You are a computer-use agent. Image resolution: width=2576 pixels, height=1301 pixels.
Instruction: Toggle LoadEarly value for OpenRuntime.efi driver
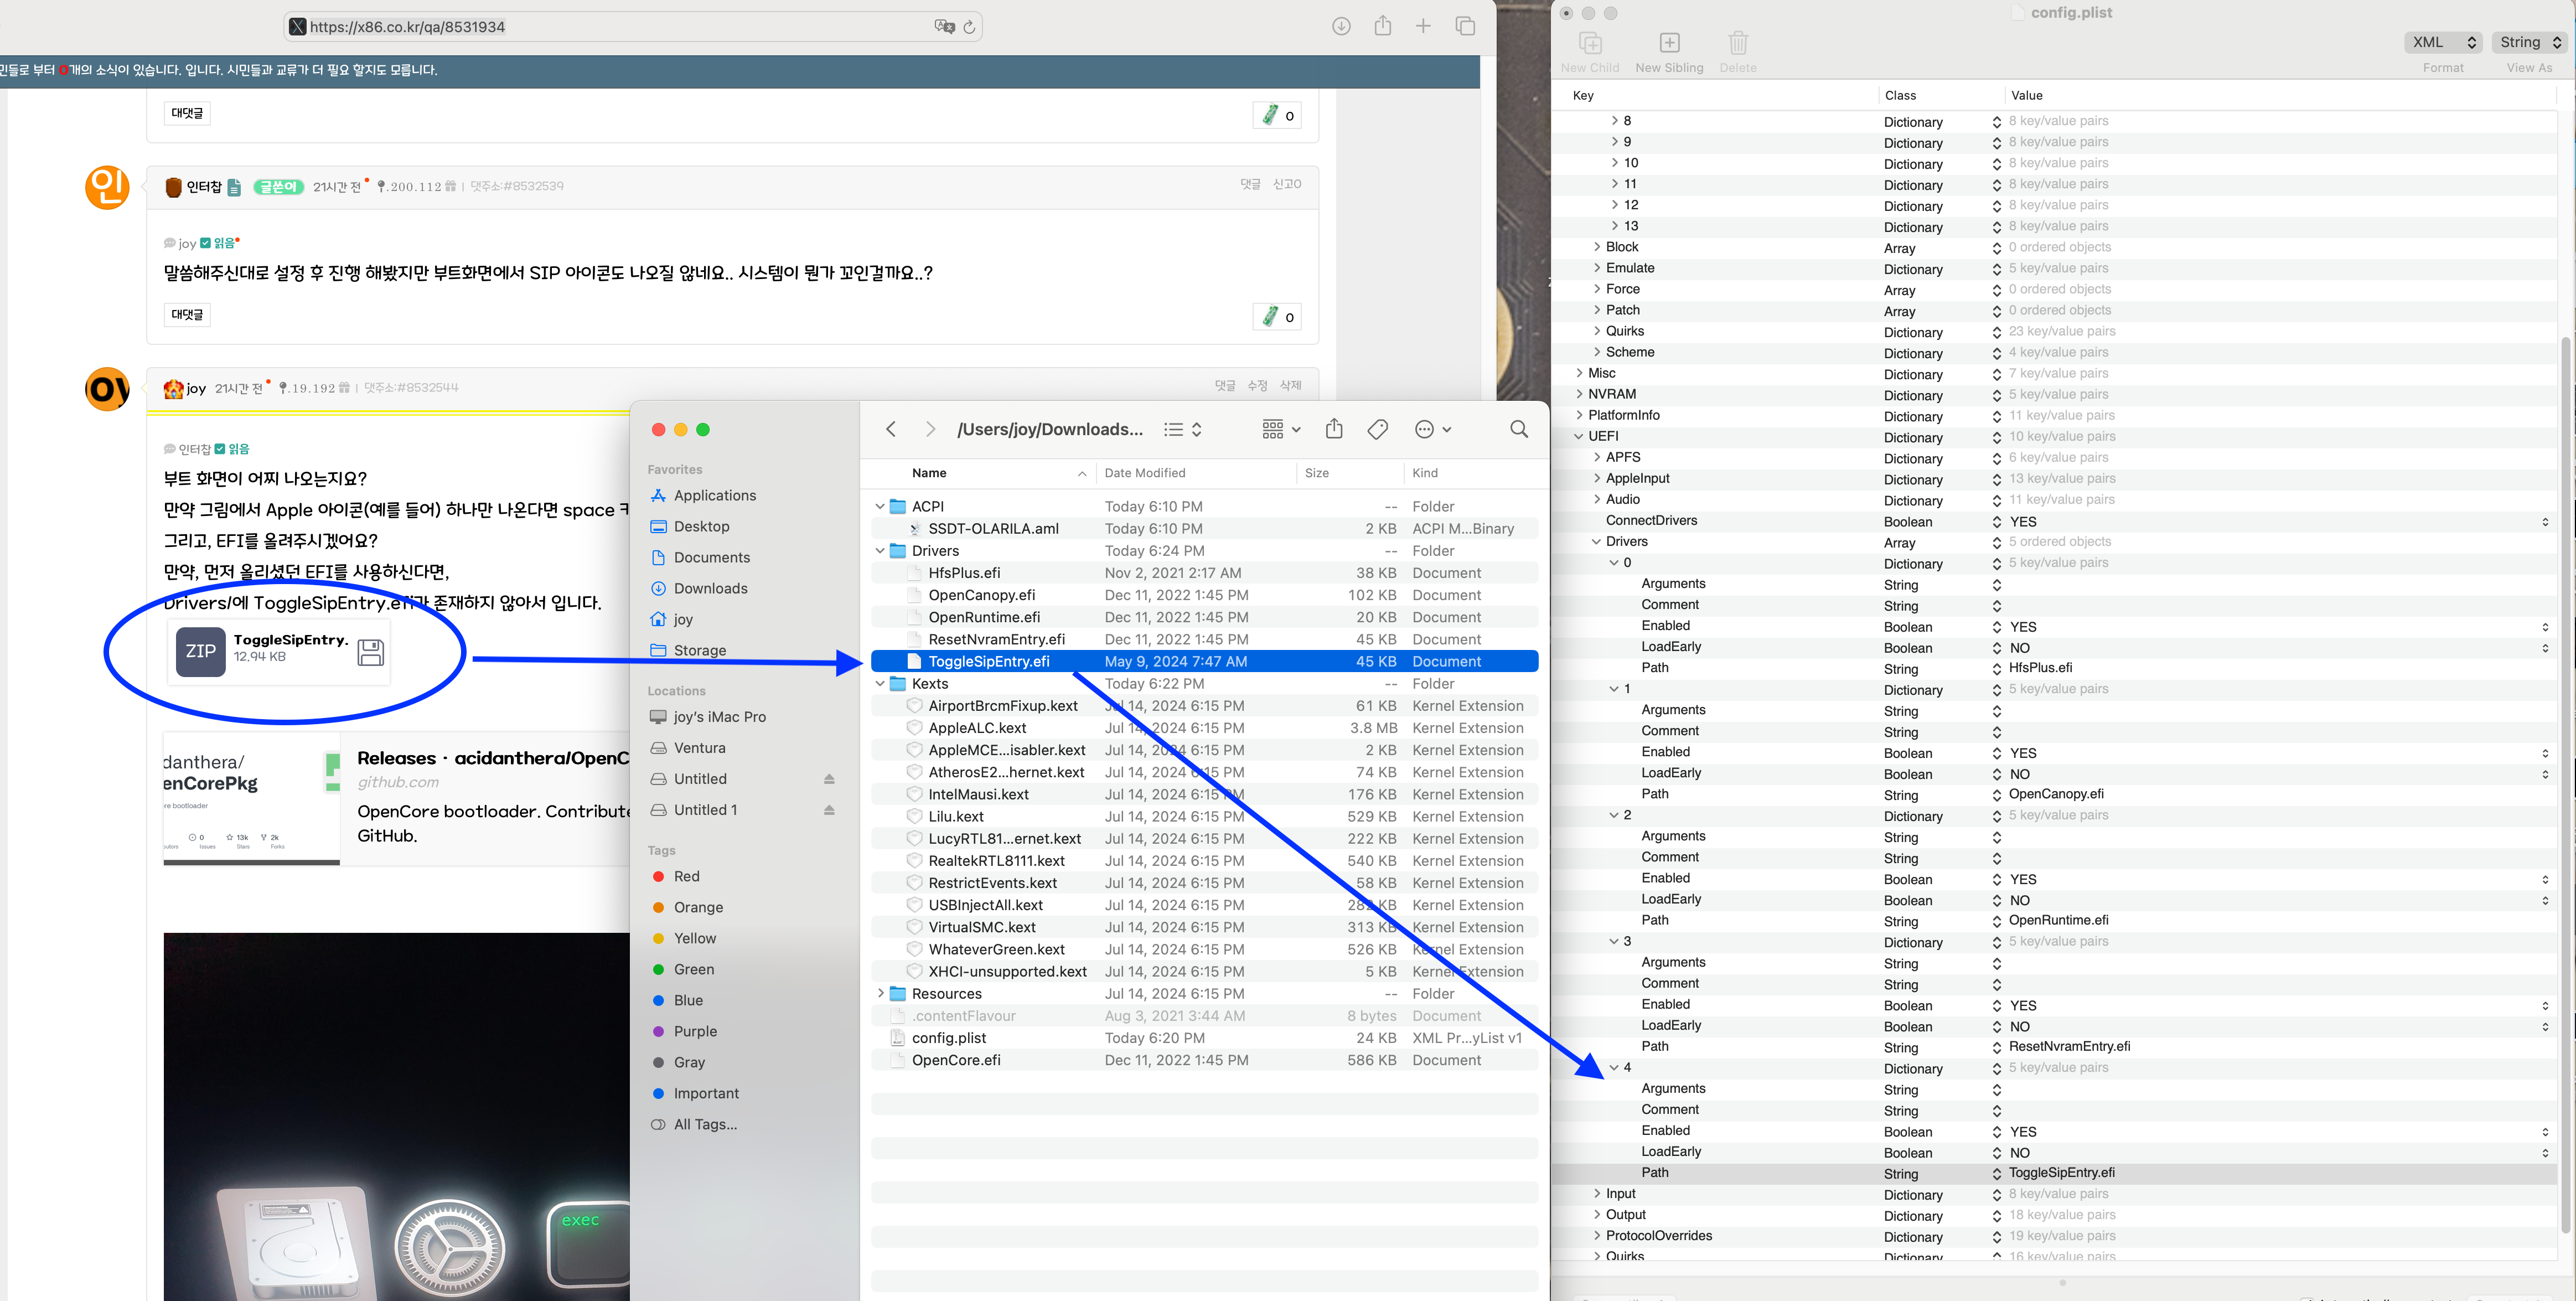coord(2545,900)
